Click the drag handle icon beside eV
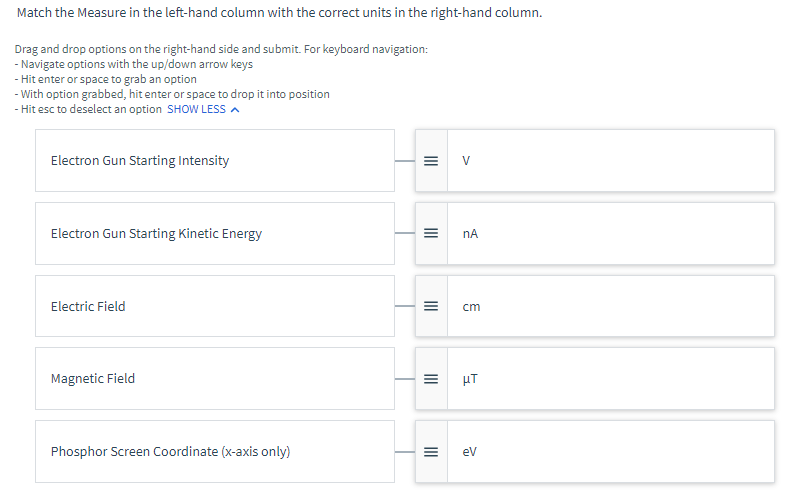 pyautogui.click(x=430, y=452)
